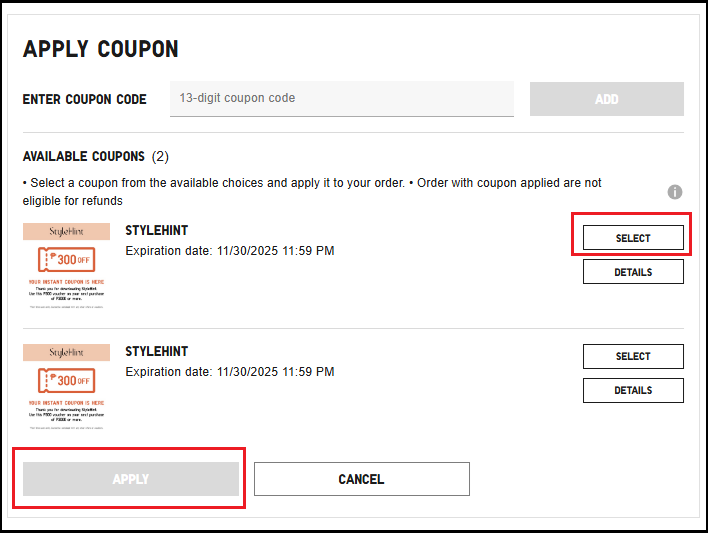Screen dimensions: 708x533
Task: Click the info icon beside coupon instructions
Action: [675, 192]
